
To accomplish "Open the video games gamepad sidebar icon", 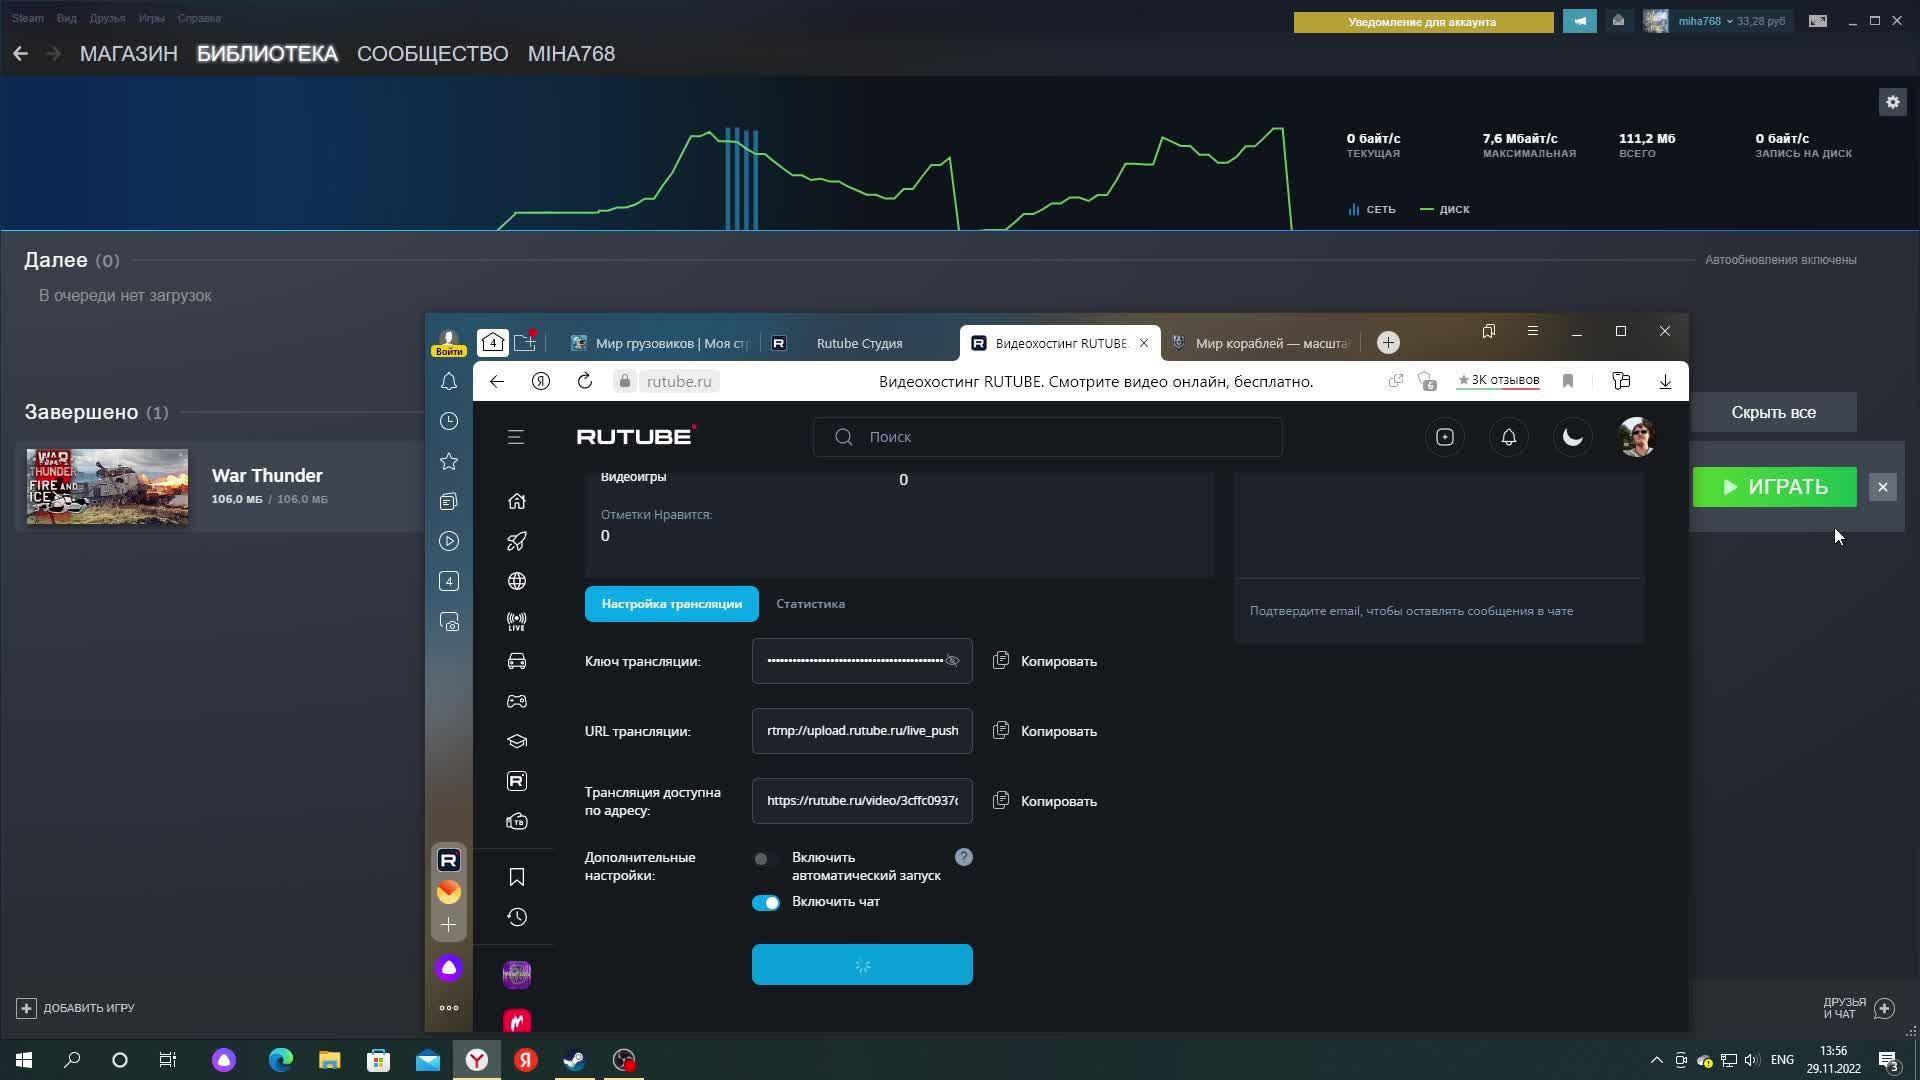I will point(517,701).
